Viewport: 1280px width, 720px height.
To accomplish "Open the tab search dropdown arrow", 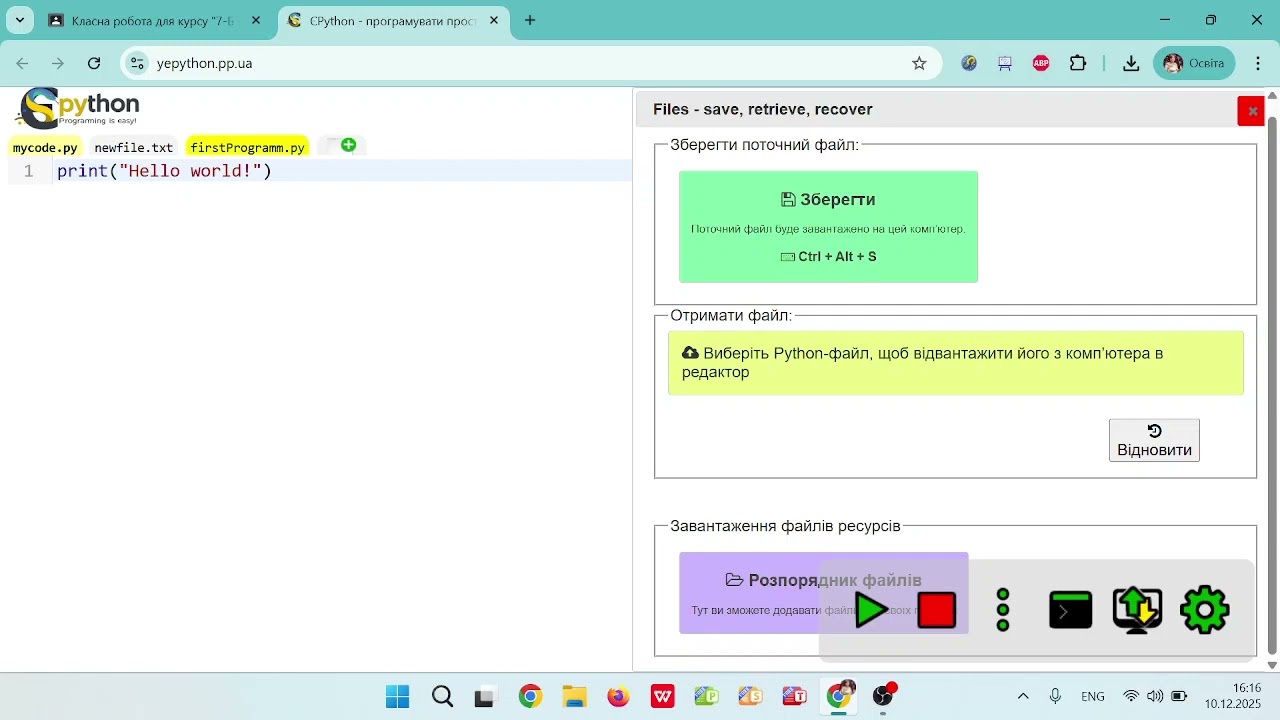I will pyautogui.click(x=19, y=20).
